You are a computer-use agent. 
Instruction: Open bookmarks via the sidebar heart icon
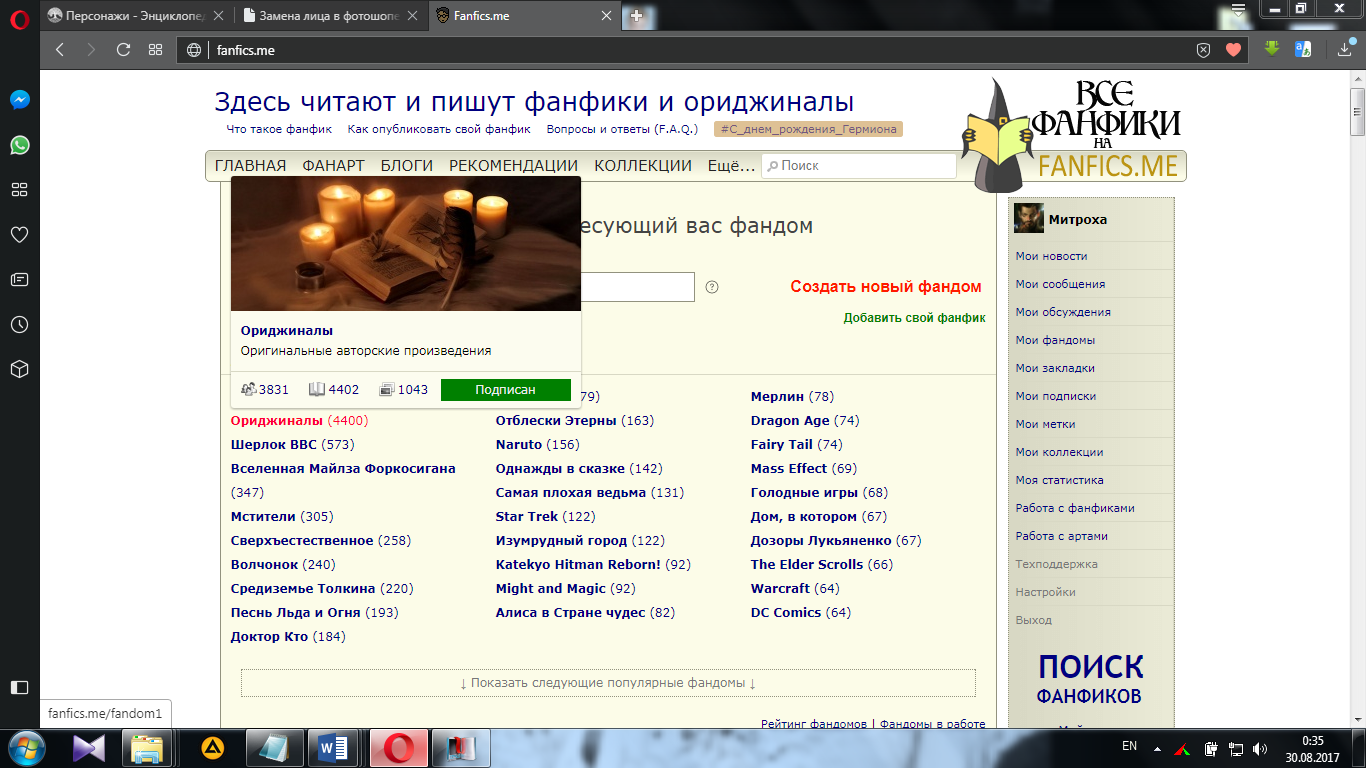coord(19,235)
